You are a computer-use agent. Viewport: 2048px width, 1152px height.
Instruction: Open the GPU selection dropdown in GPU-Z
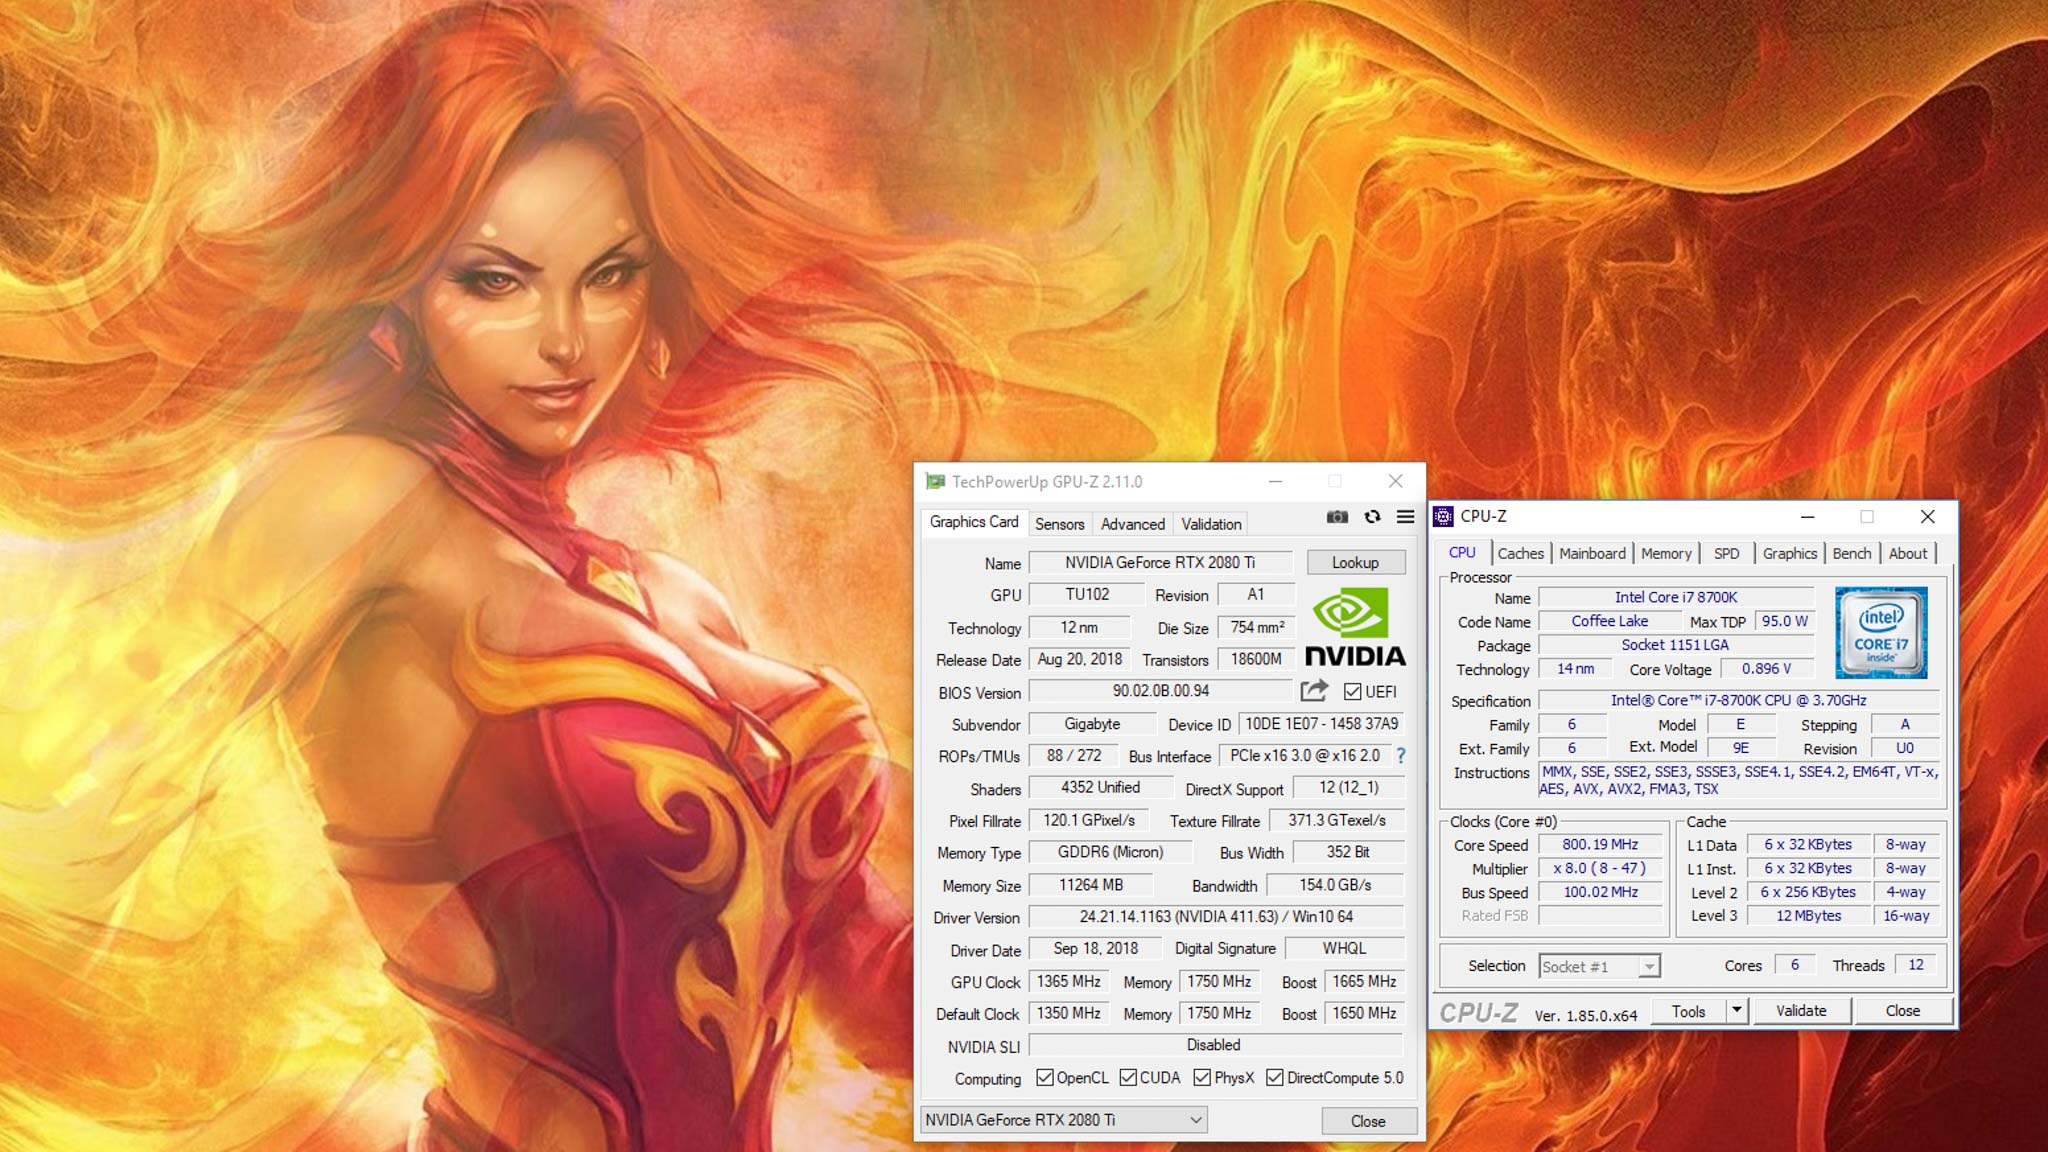coord(1064,1120)
